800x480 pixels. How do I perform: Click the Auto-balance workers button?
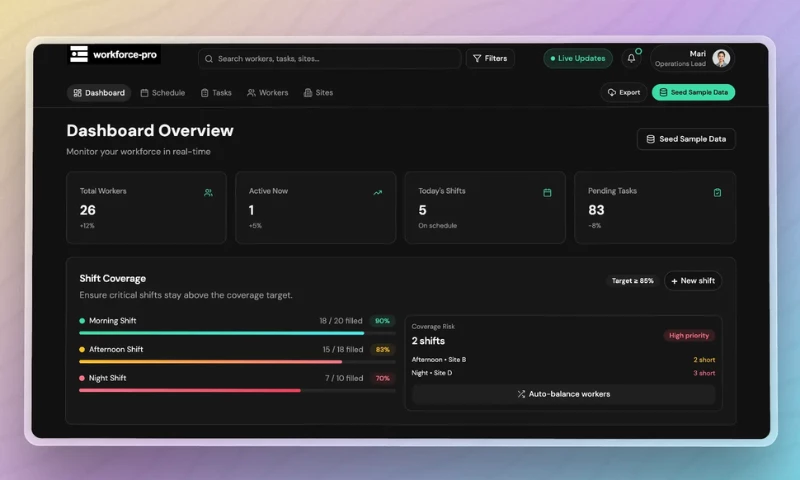[564, 394]
